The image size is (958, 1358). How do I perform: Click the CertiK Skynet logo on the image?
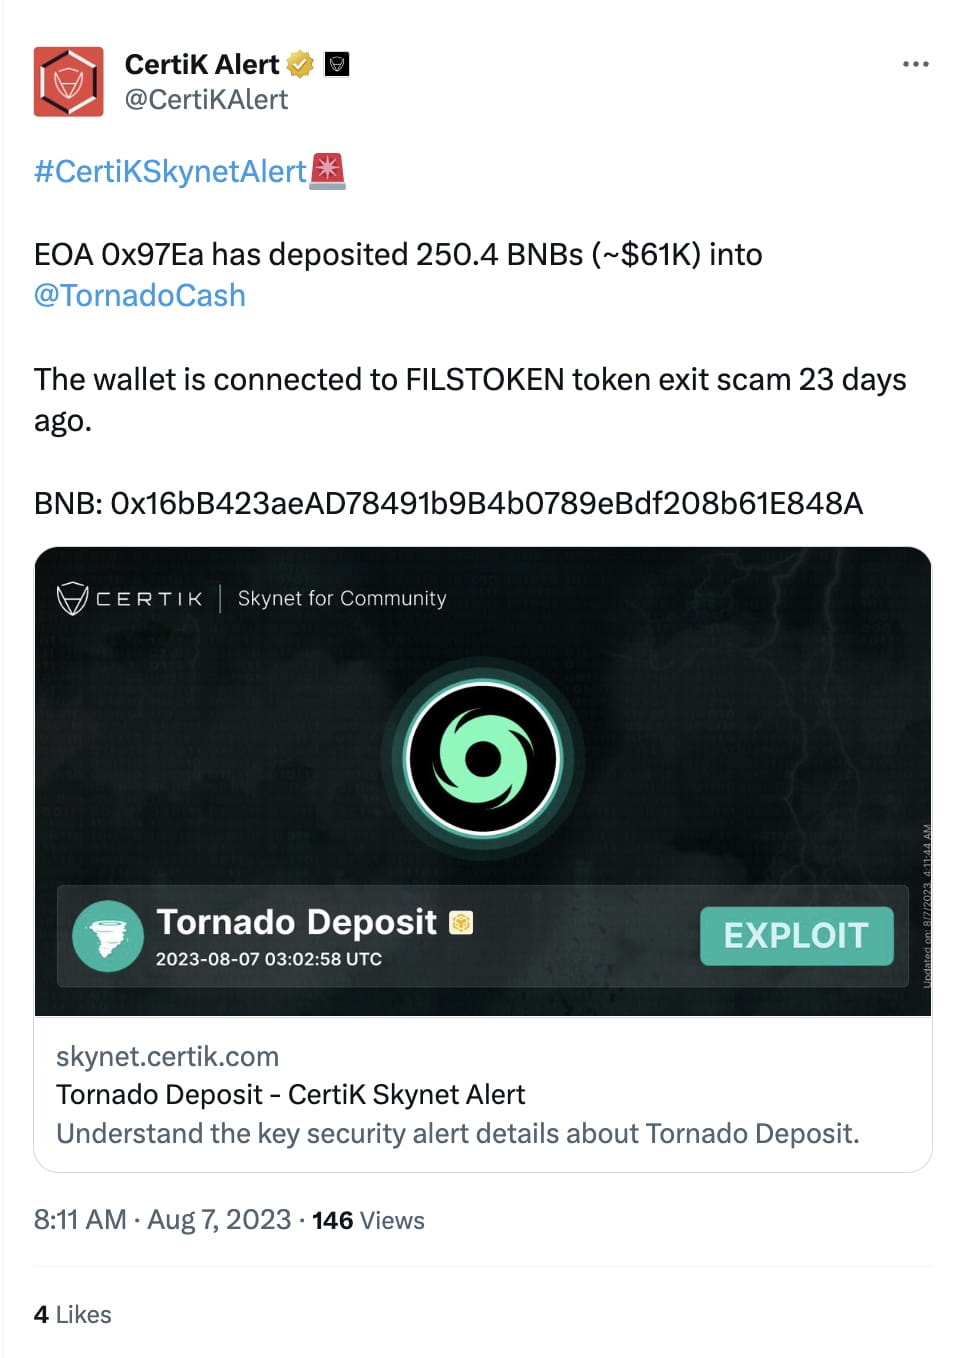pyautogui.click(x=130, y=597)
